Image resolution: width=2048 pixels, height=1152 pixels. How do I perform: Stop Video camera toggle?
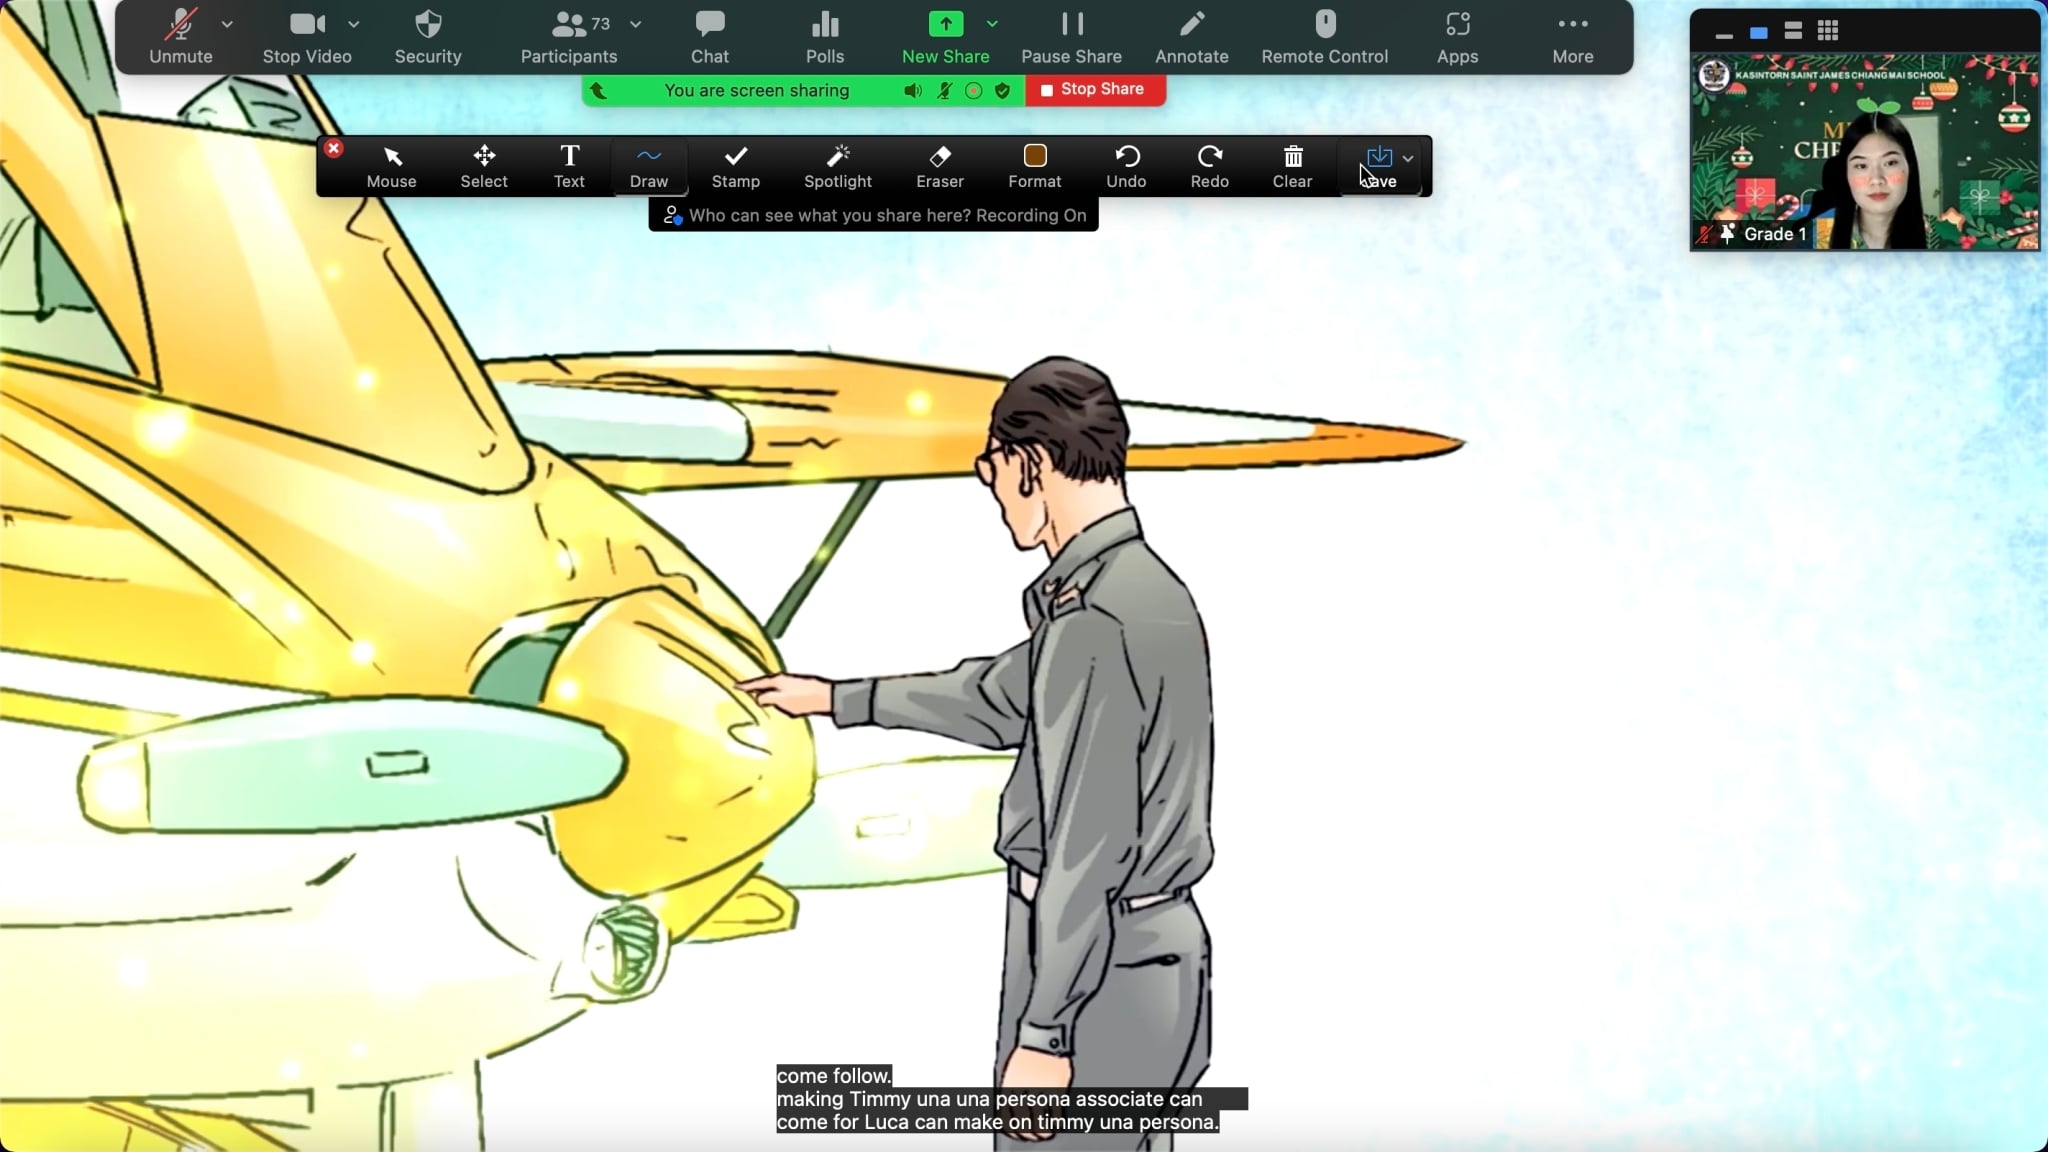[306, 37]
